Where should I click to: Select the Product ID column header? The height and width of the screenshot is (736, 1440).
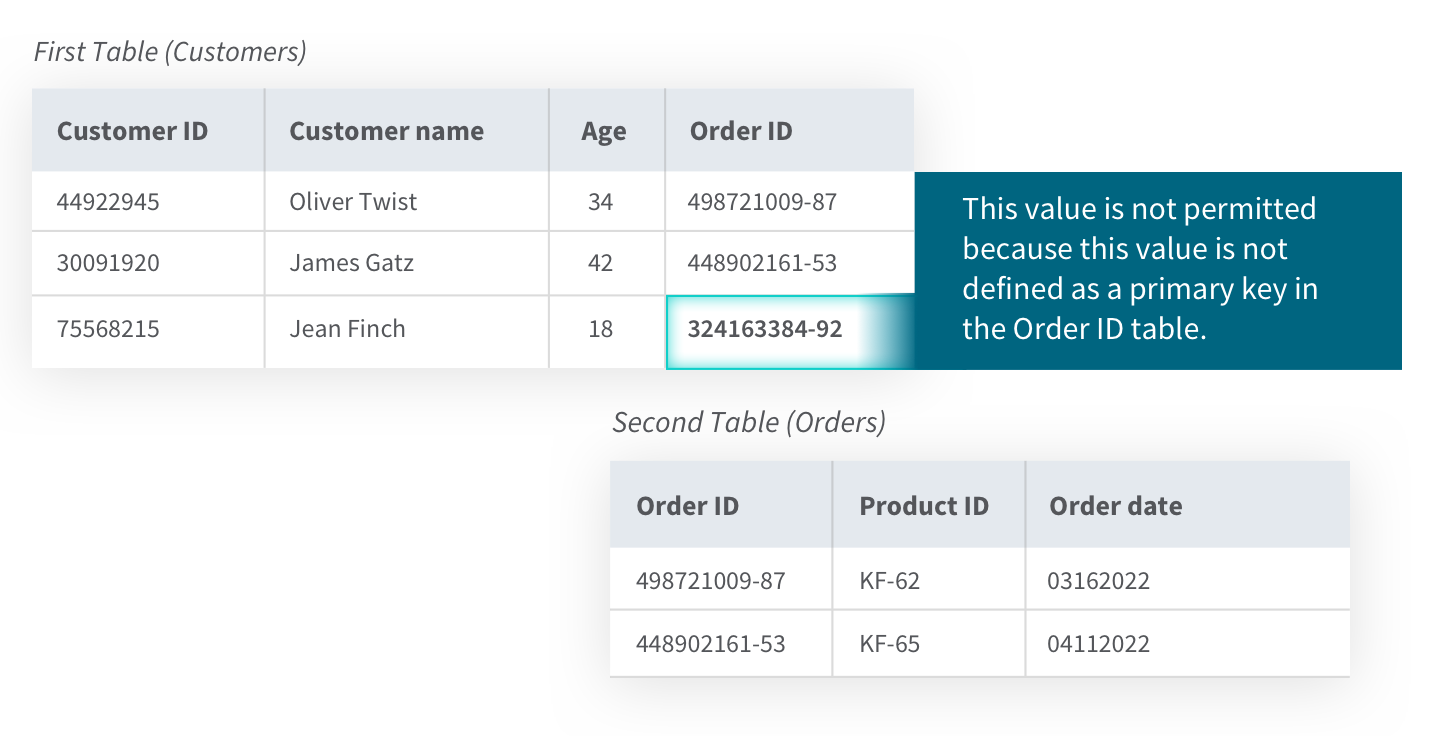click(x=929, y=505)
